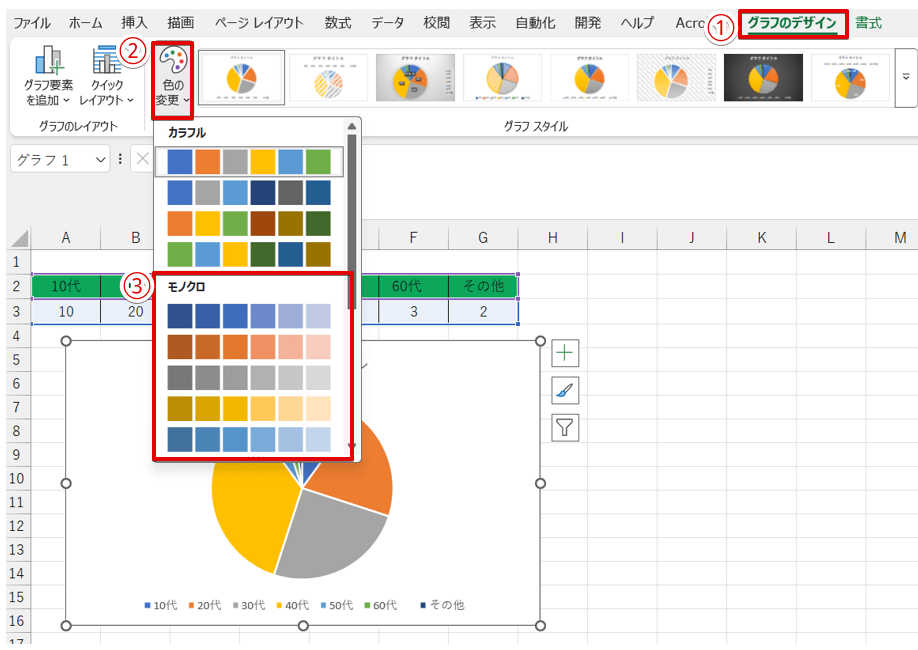Click column K header

click(762, 237)
